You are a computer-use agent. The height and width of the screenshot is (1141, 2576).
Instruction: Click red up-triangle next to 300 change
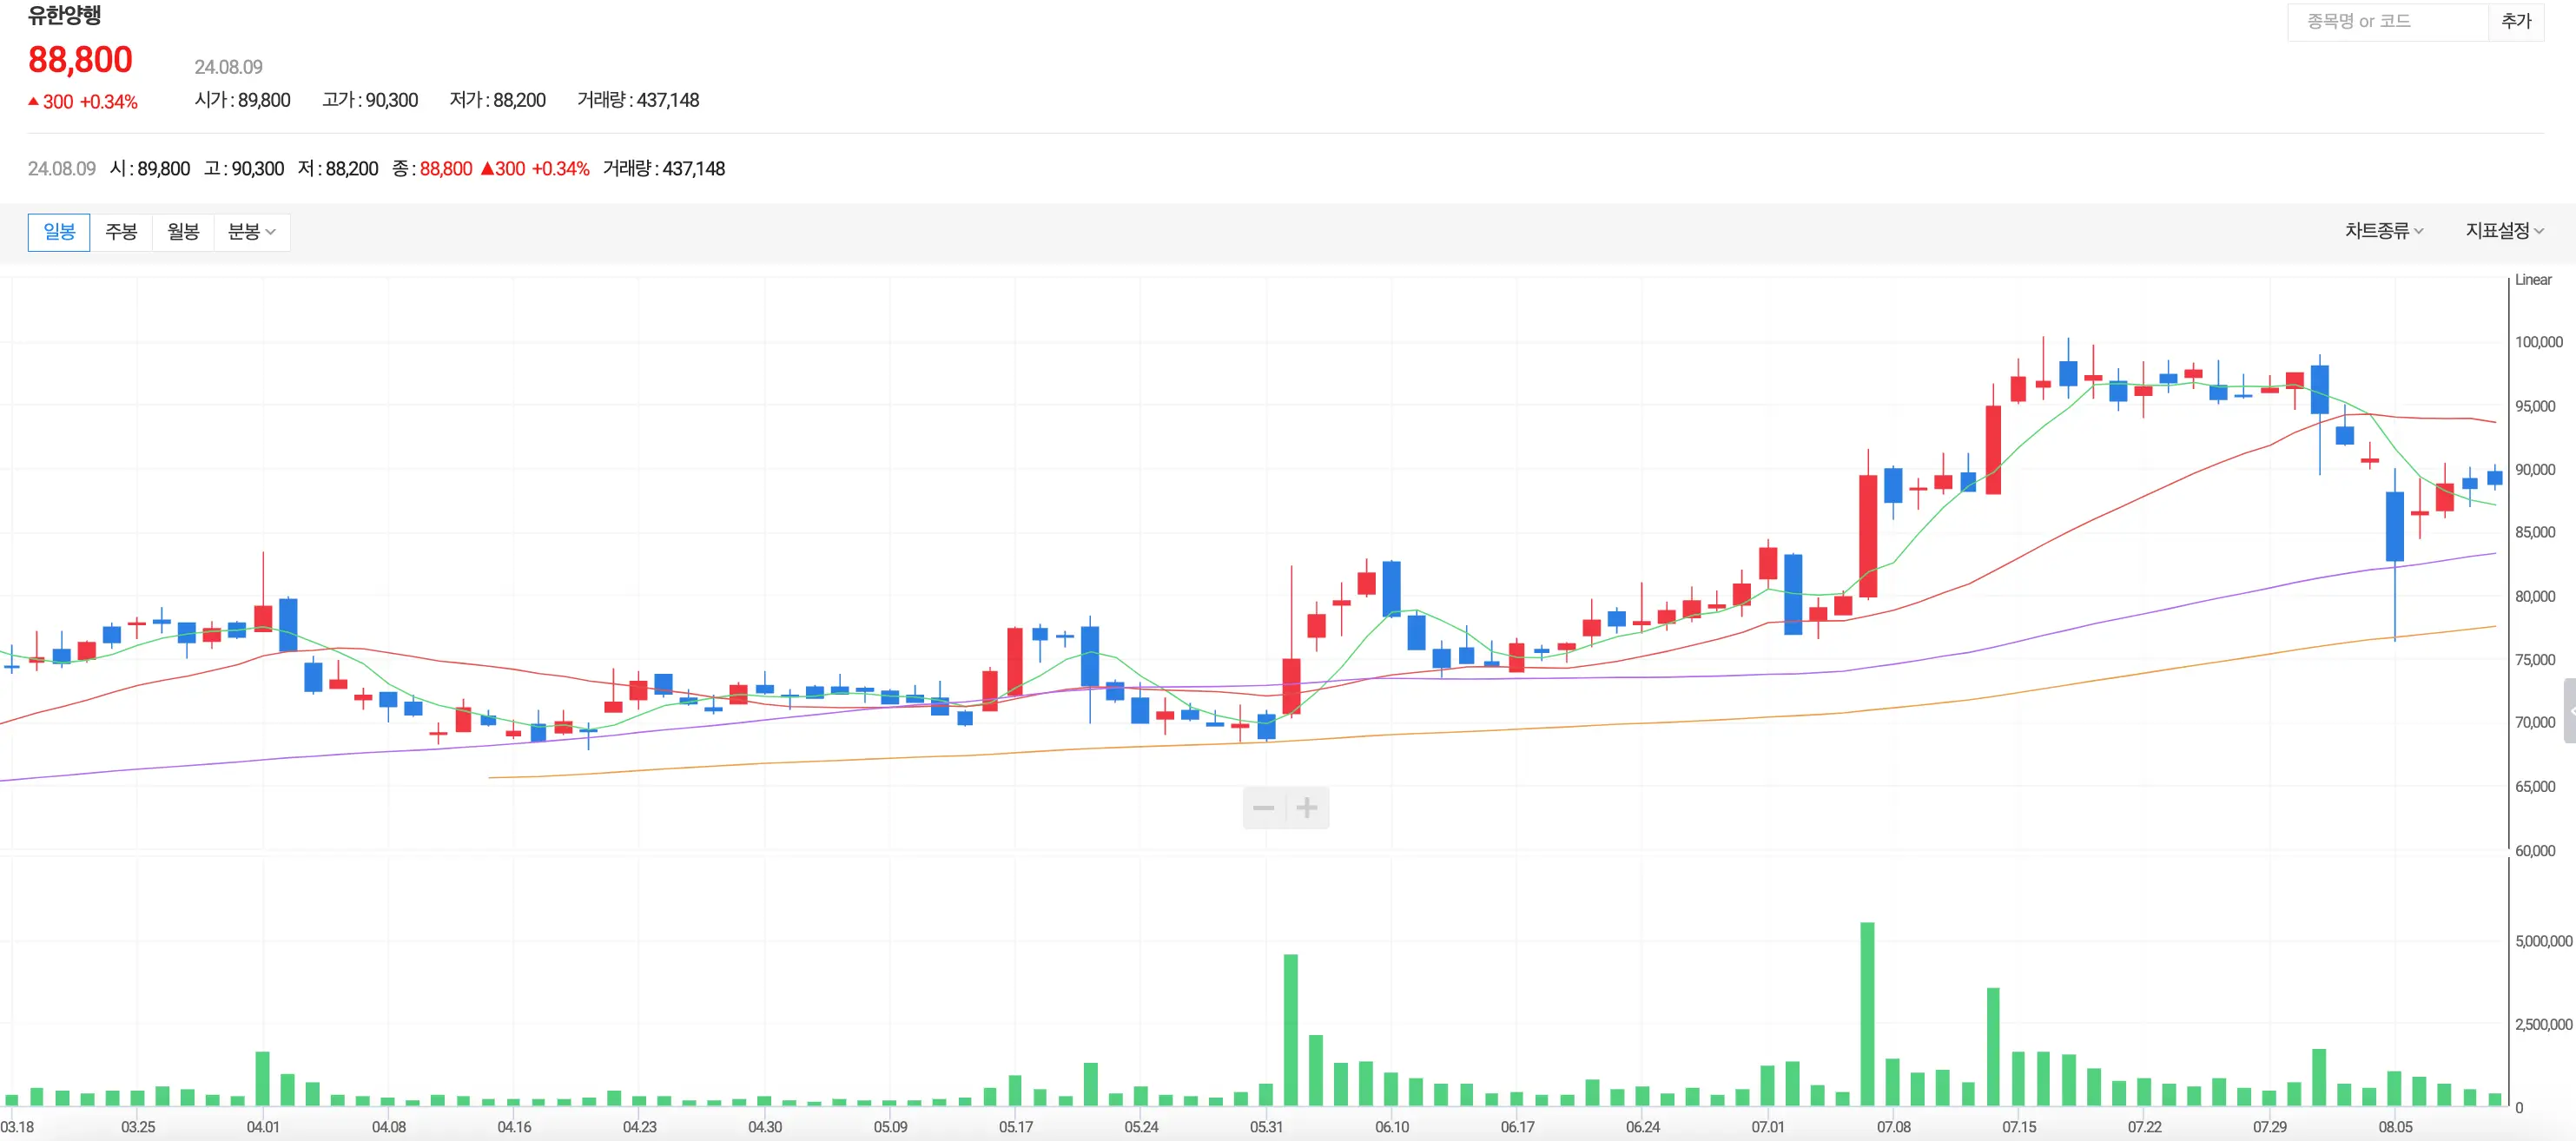click(x=34, y=102)
